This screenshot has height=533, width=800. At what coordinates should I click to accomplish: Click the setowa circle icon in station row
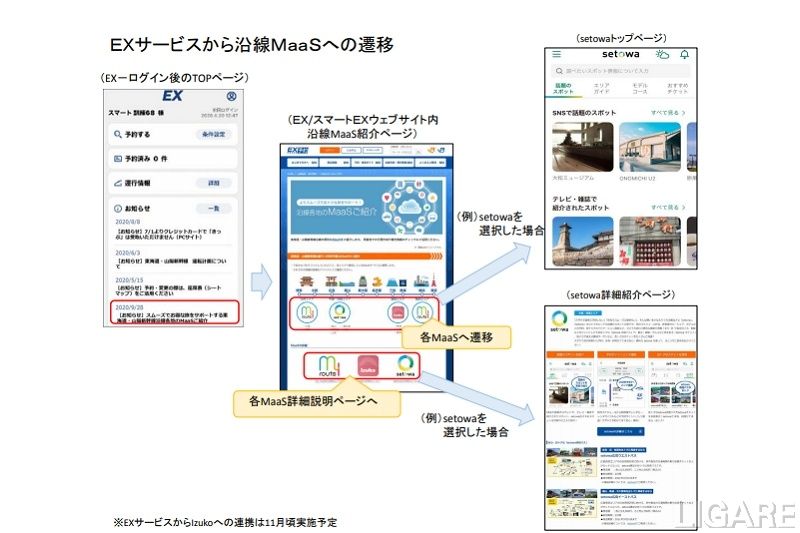[339, 312]
